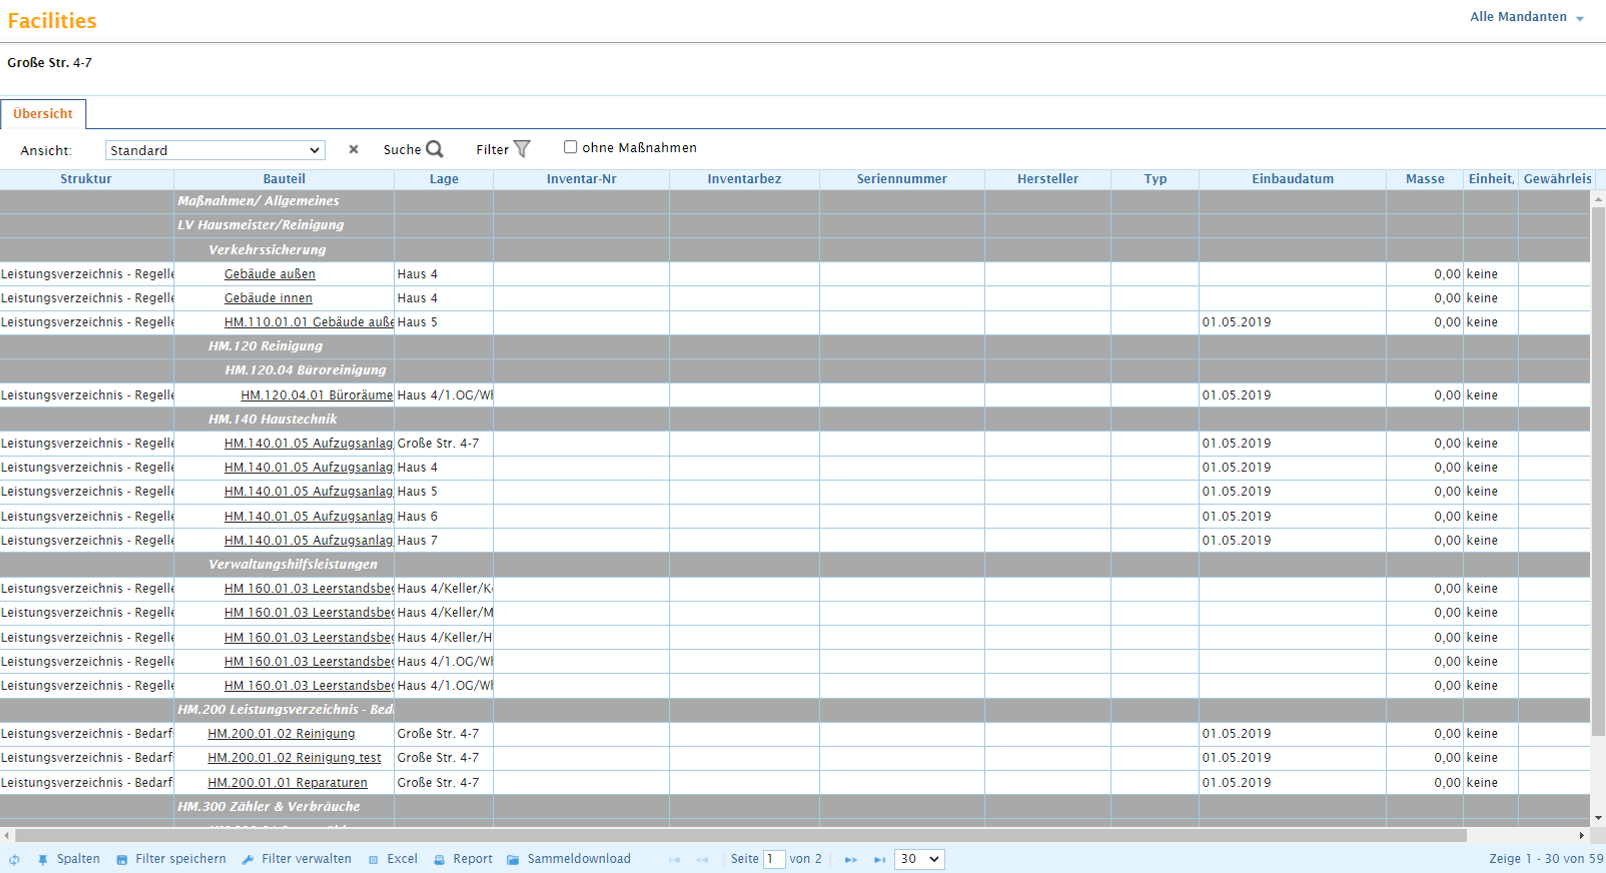Click the Facilities heading
The width and height of the screenshot is (1606, 873).
click(52, 21)
